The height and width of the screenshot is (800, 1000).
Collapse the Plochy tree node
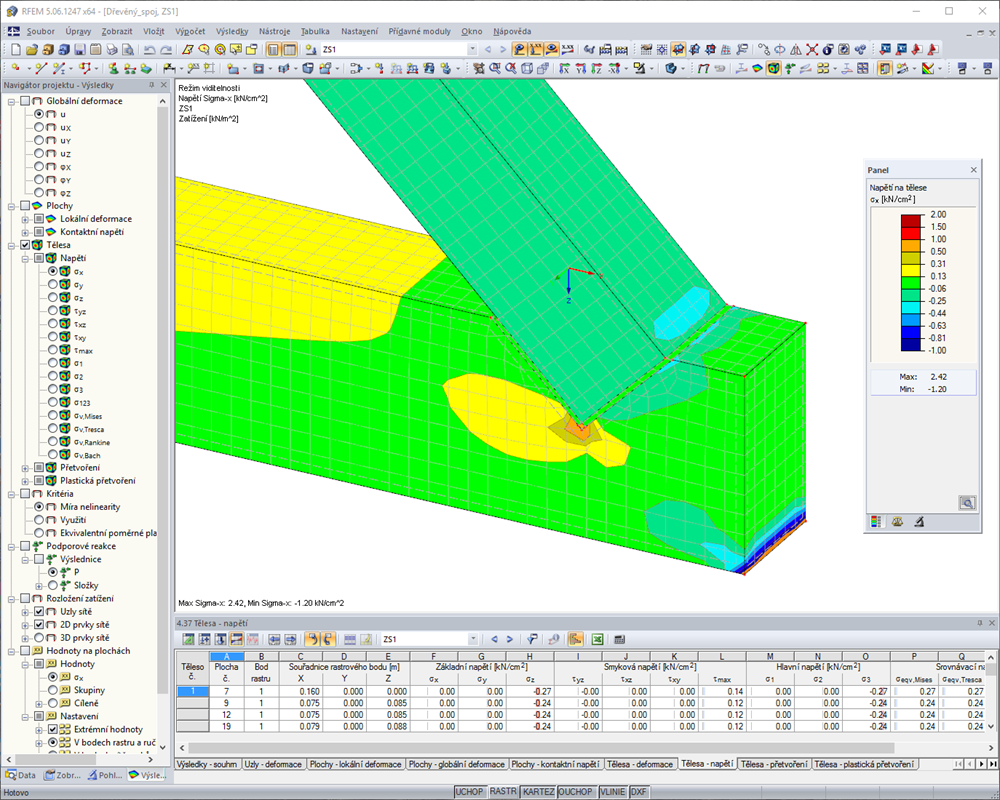pos(11,205)
